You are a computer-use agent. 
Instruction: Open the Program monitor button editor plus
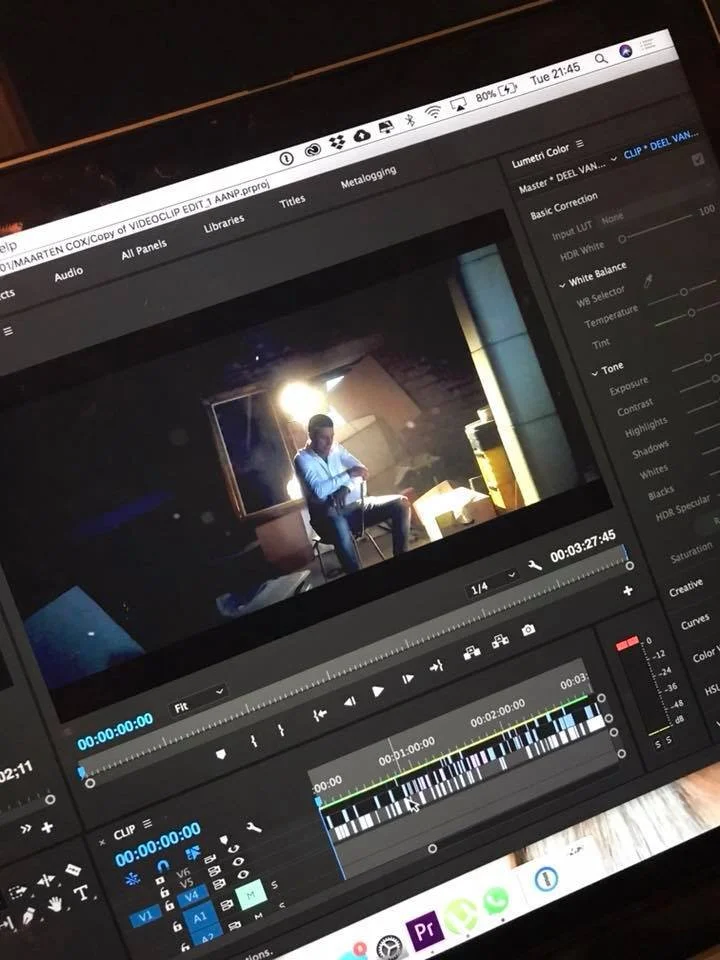coord(628,590)
